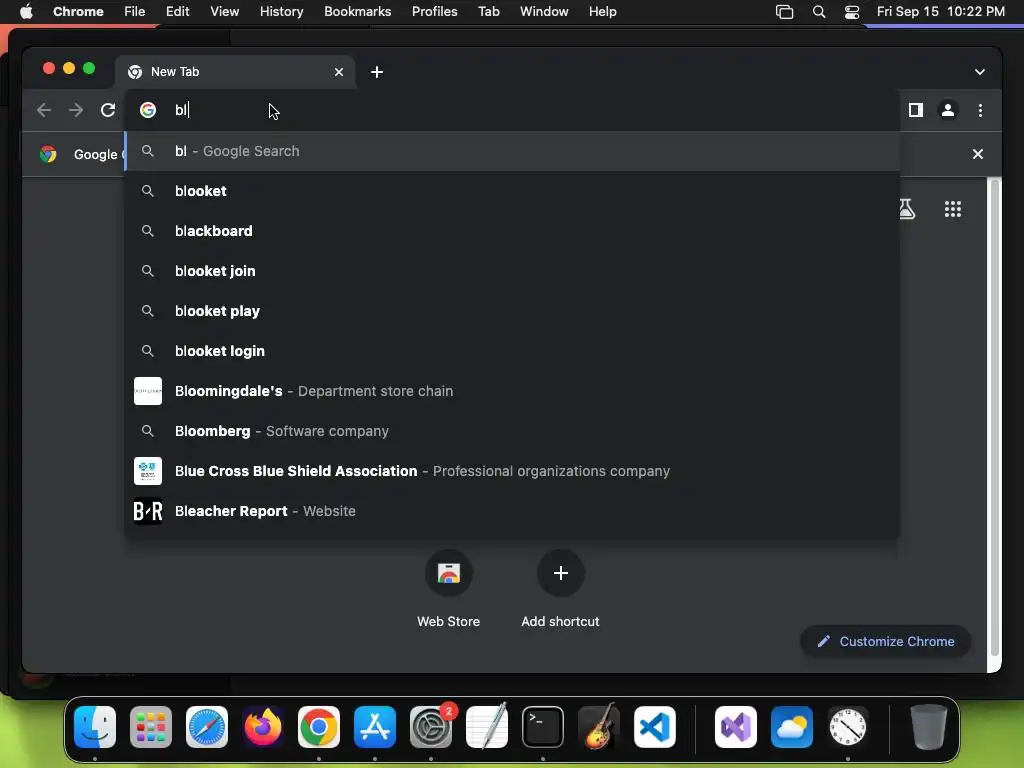Viewport: 1024px width, 768px height.
Task: Open the Tab menu
Action: click(x=488, y=12)
